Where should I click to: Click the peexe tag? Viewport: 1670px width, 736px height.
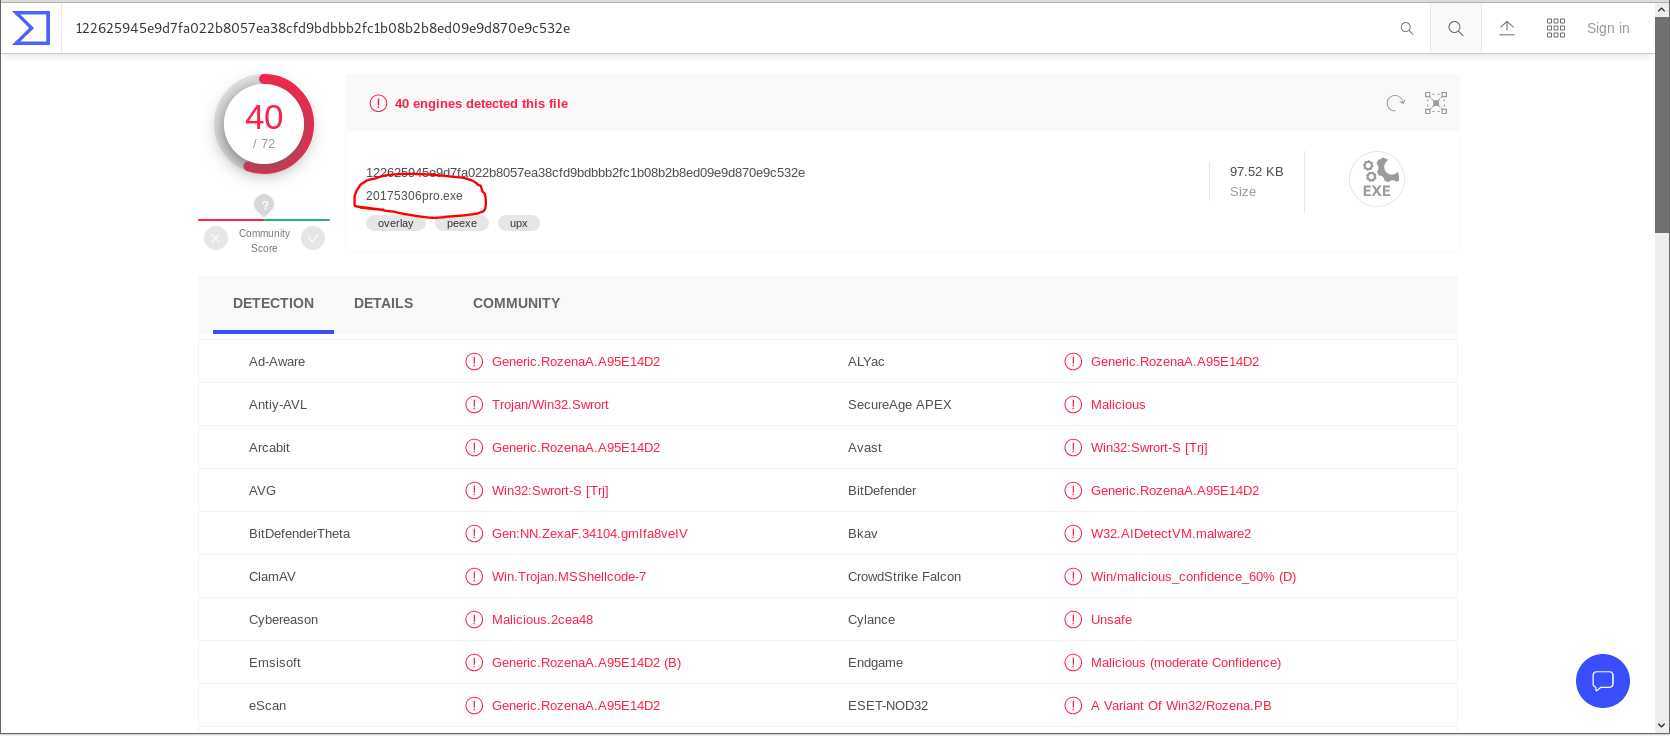(462, 223)
